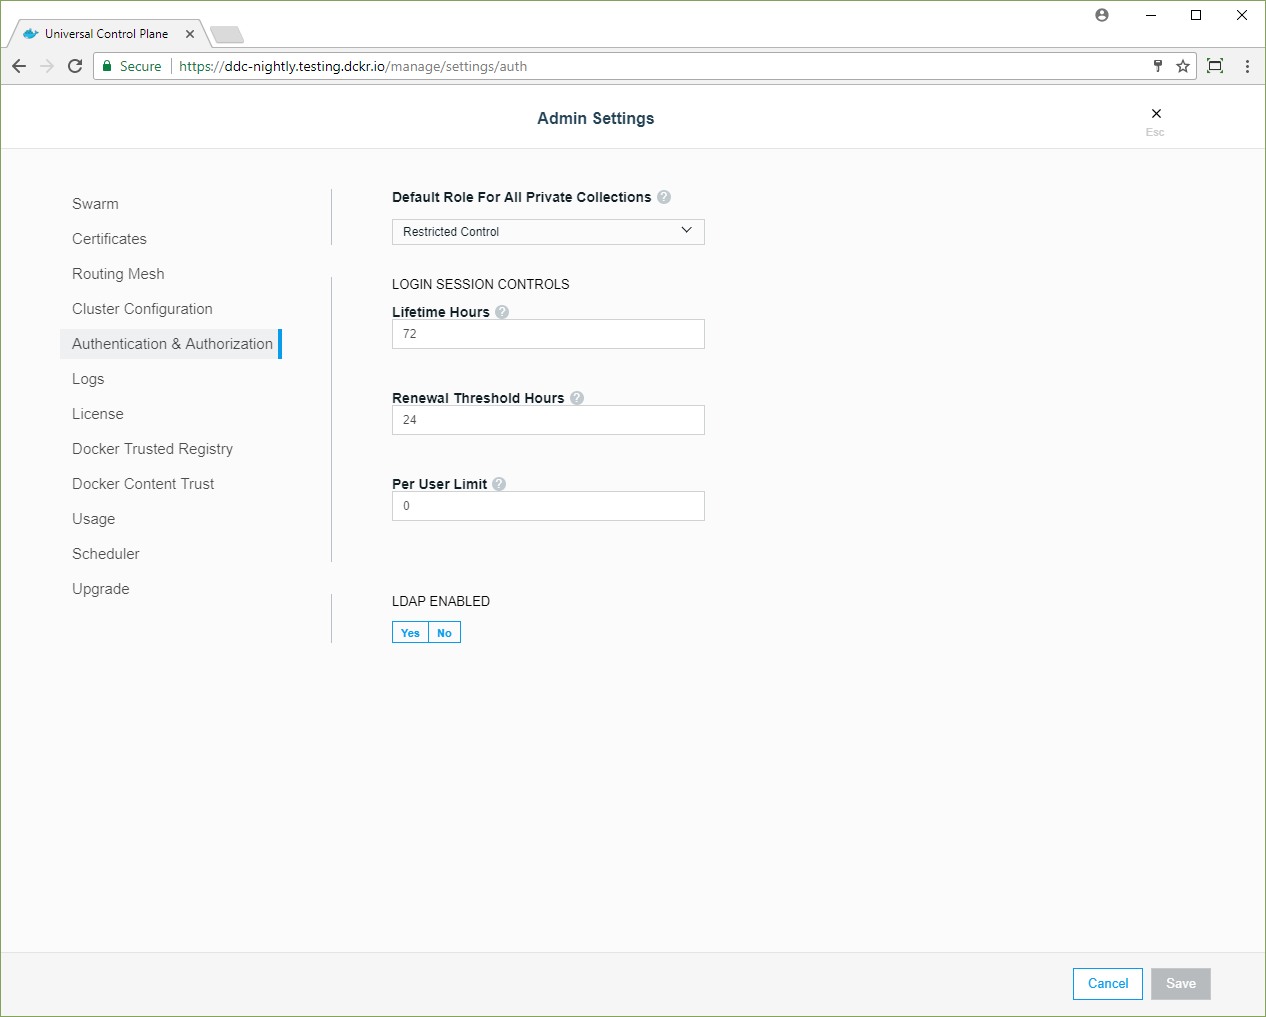Go back with the browser back arrow

[x=19, y=66]
